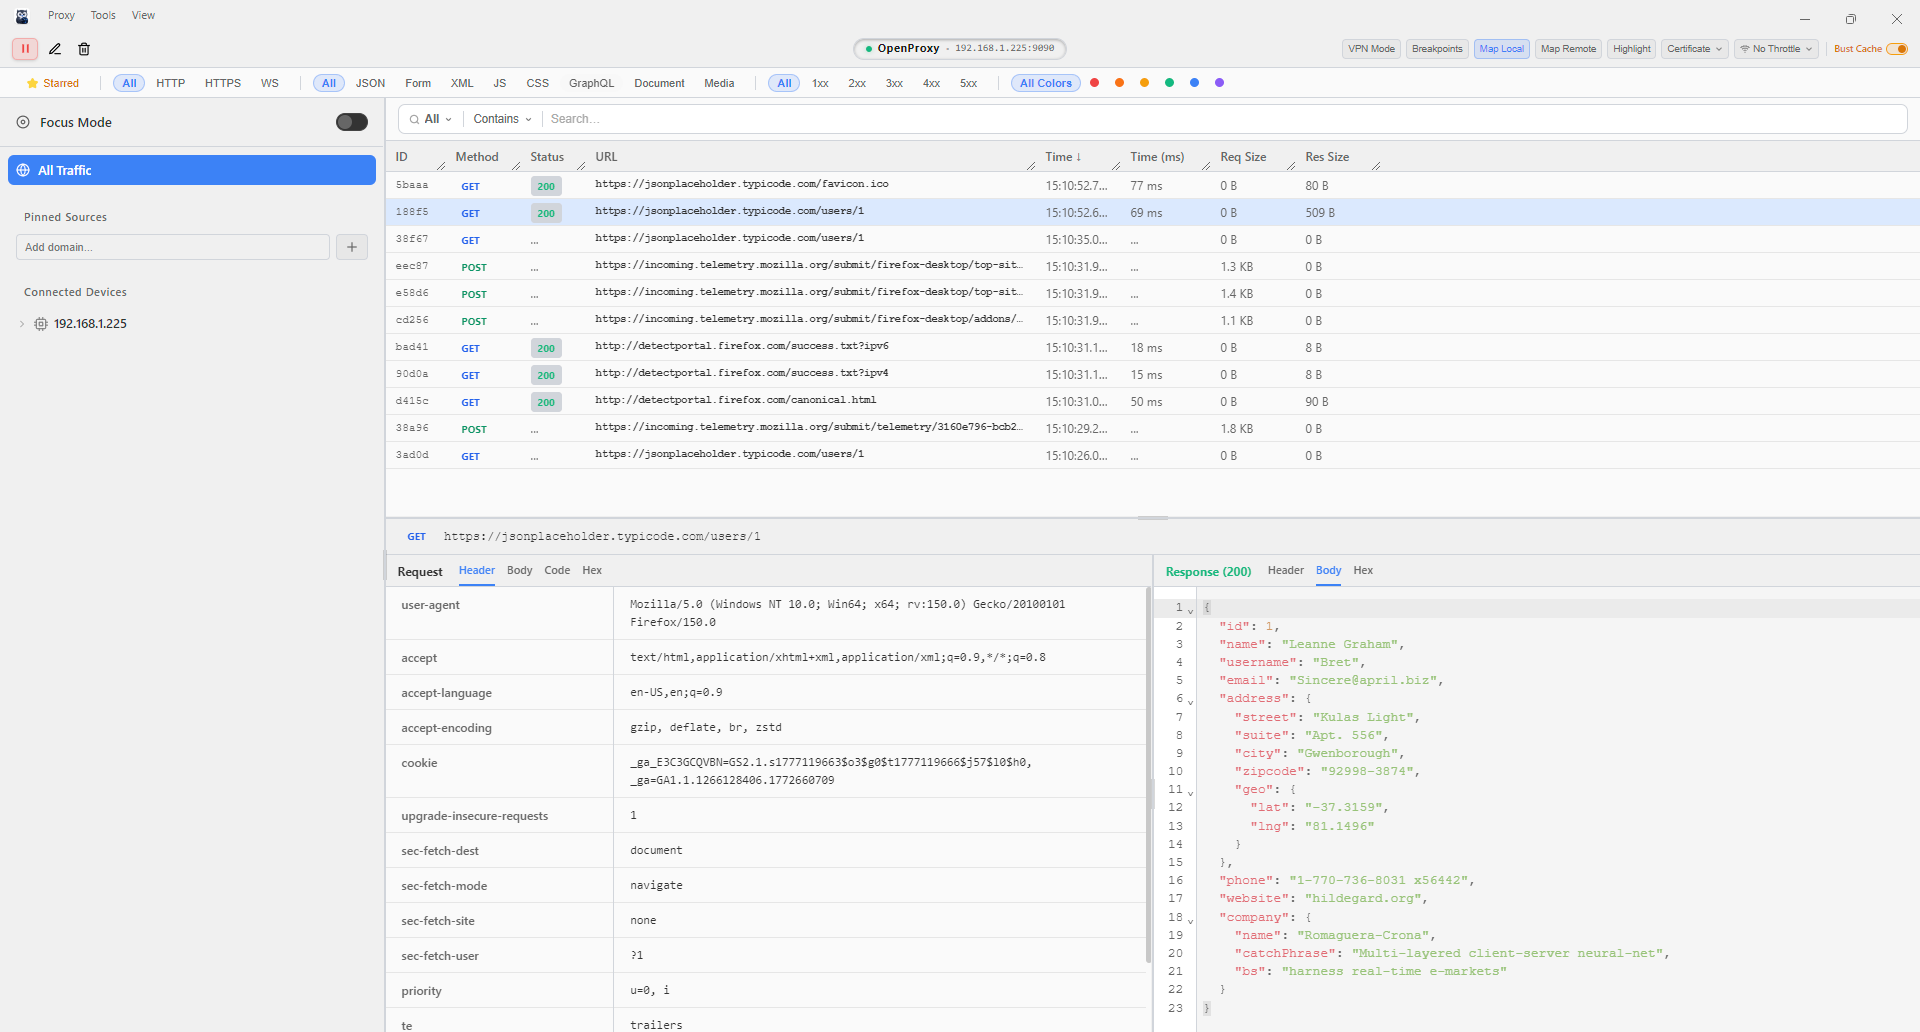Collapse the address object at line 6
The height and width of the screenshot is (1032, 1920).
coord(1190,701)
